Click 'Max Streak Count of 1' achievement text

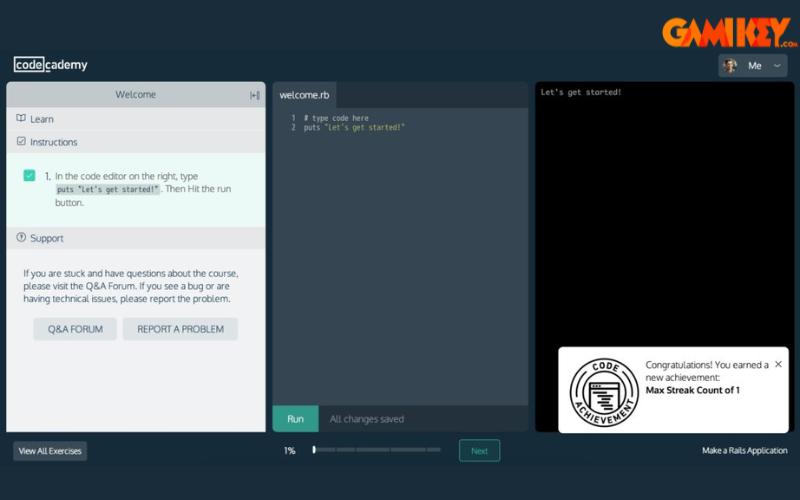pos(692,390)
